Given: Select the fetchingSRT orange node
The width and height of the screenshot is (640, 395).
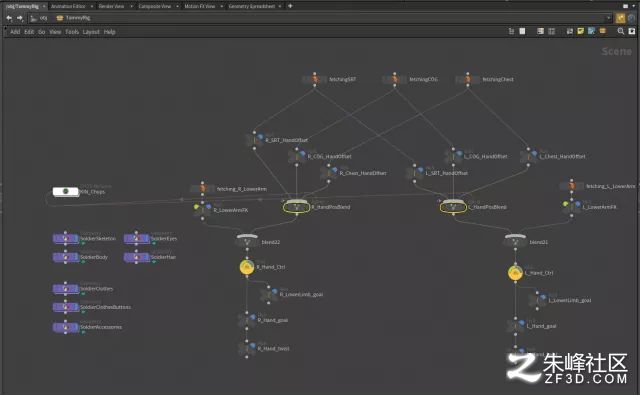Looking at the screenshot, I should click(x=315, y=79).
